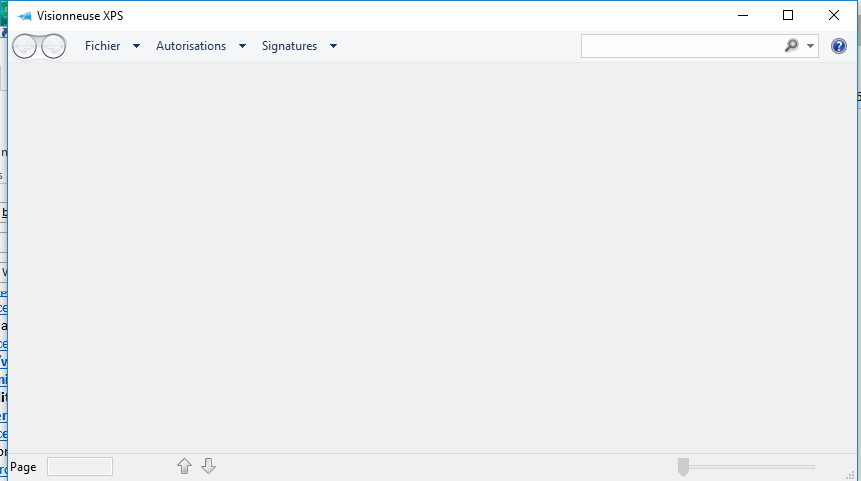Click the Visionneuse XPS app icon
This screenshot has height=481, width=861.
click(x=24, y=16)
